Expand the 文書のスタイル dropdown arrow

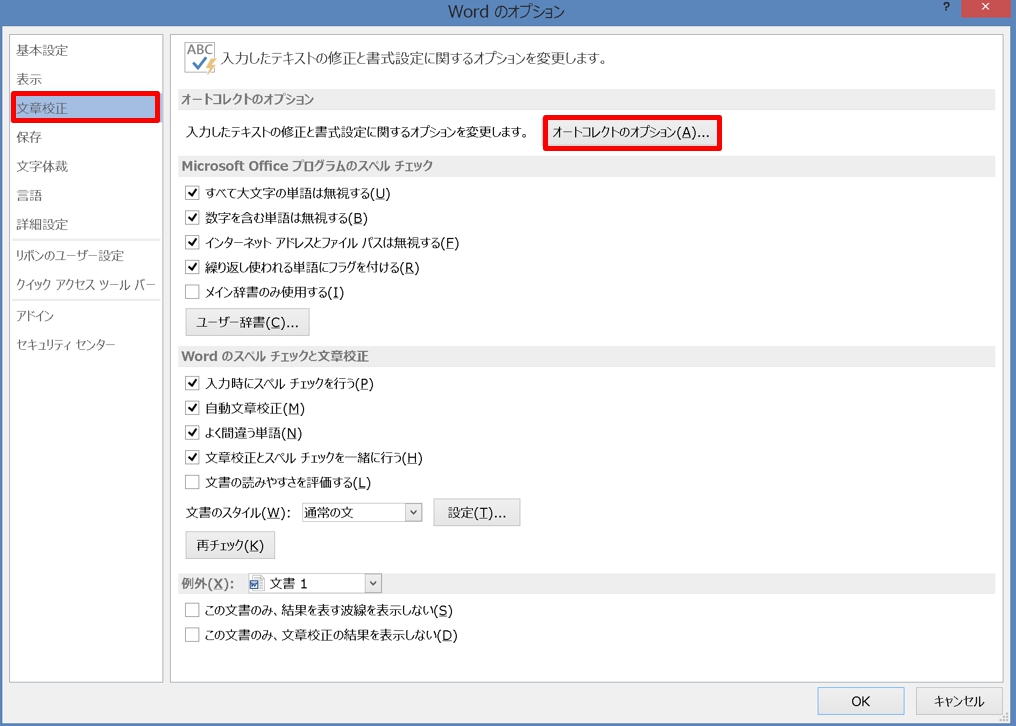click(413, 513)
